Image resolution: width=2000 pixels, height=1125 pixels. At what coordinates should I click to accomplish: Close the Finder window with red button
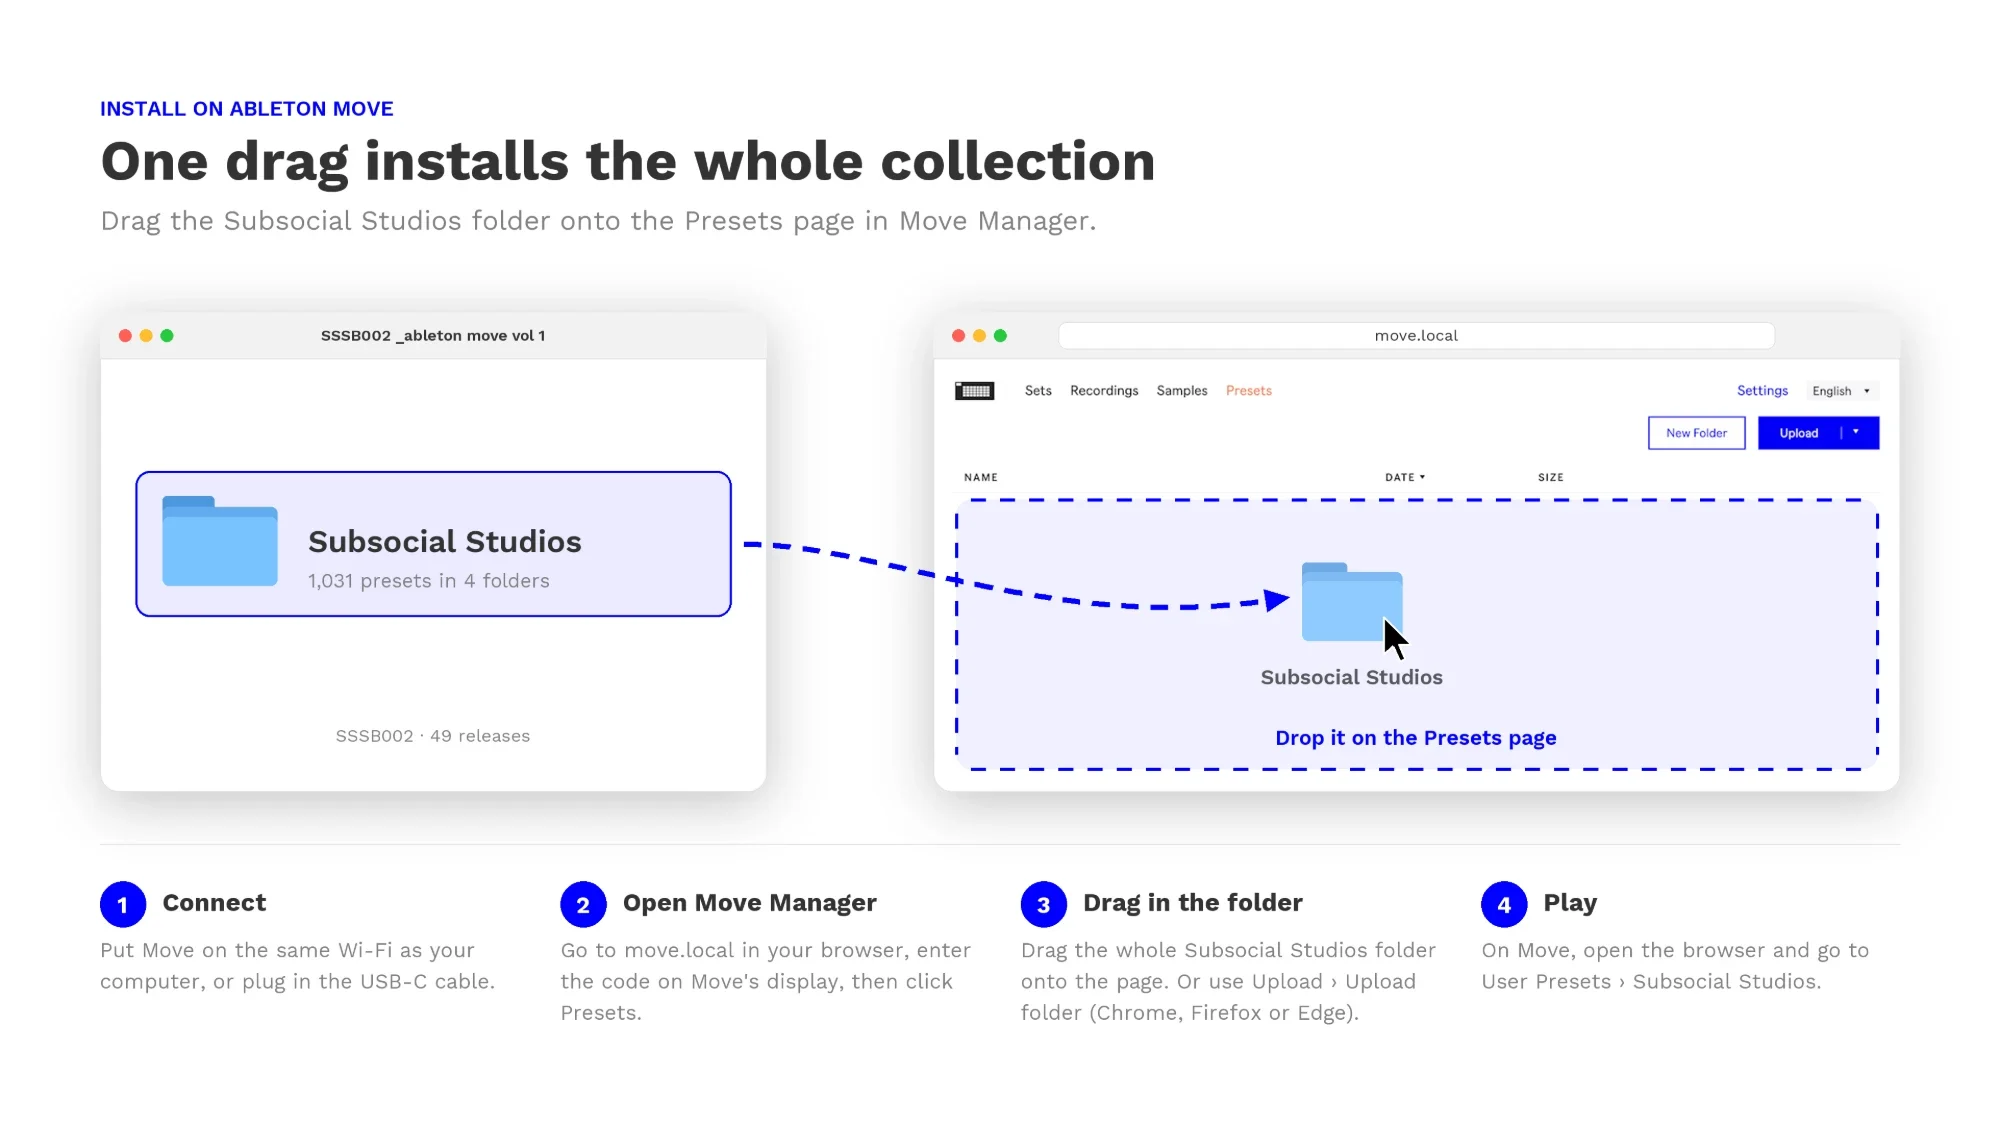(125, 336)
